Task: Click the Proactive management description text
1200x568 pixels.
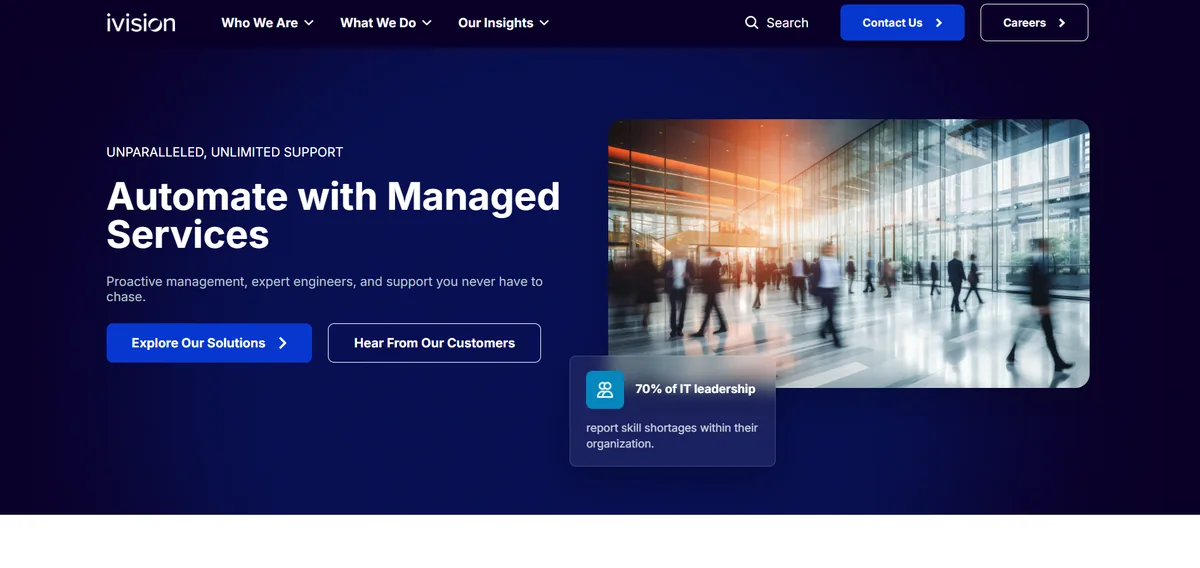Action: 325,289
